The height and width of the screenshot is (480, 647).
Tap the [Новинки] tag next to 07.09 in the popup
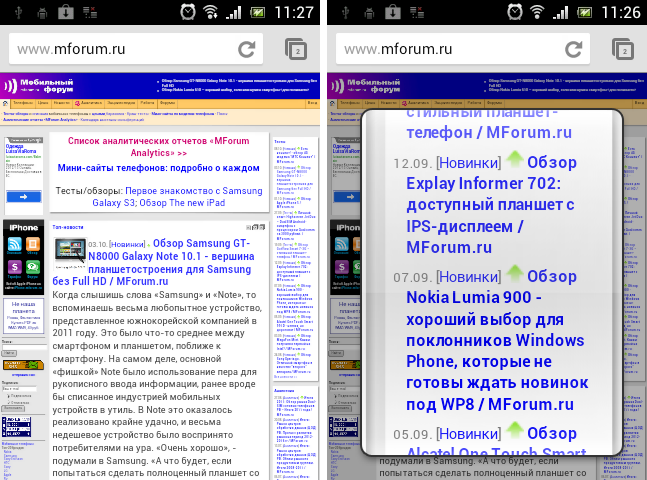click(x=468, y=277)
